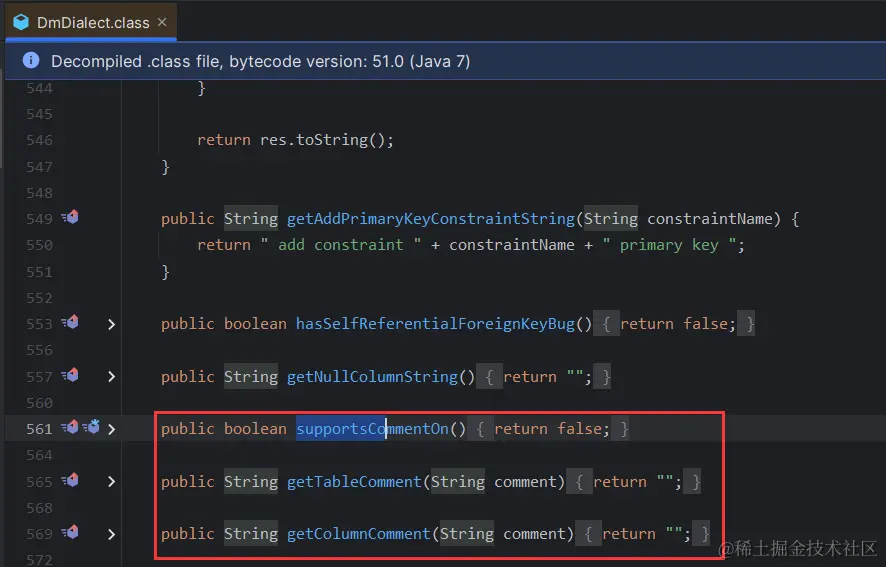Expand folded supportsCommentOn method on line 561
Viewport: 886px width, 567px height.
(x=111, y=430)
